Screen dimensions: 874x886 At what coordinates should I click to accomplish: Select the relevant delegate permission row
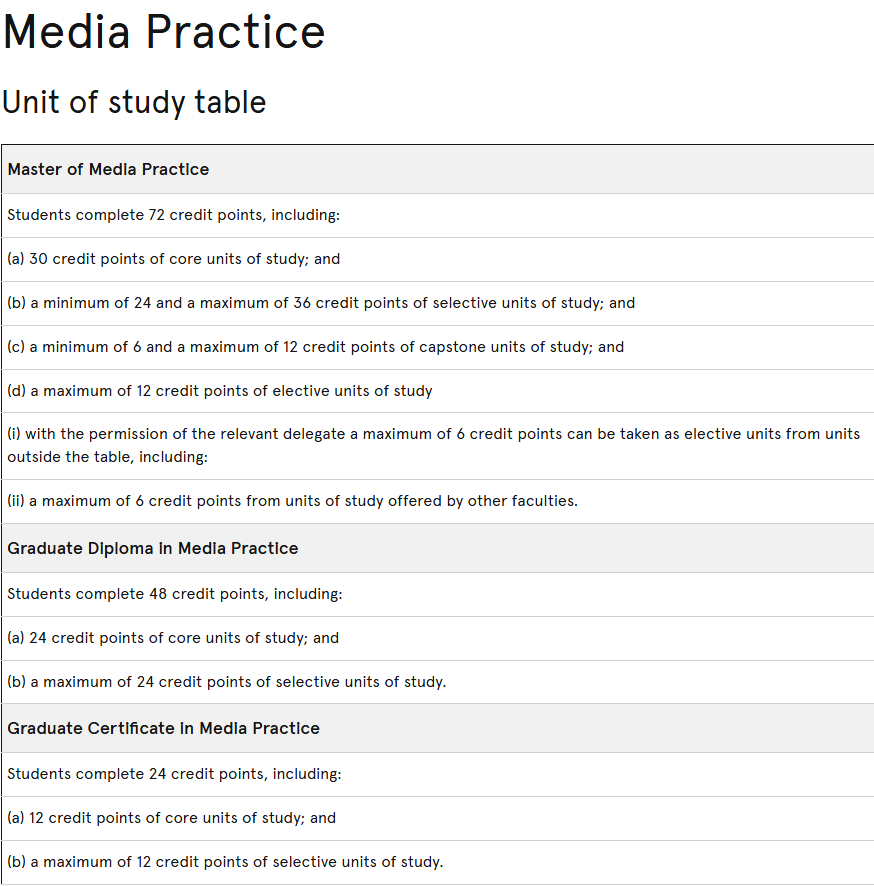pos(437,446)
